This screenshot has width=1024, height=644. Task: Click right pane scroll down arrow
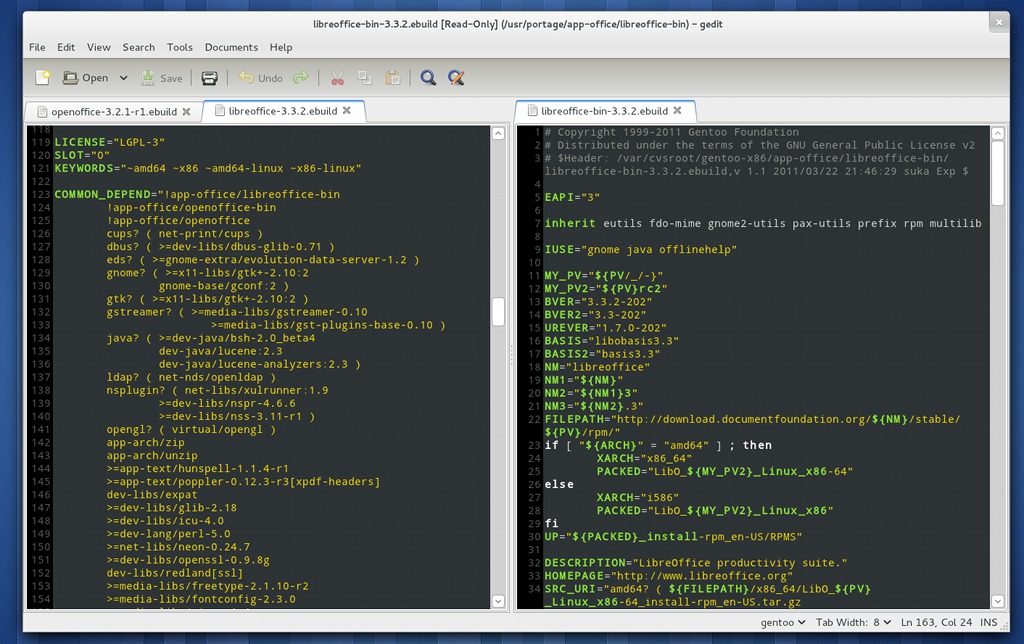(998, 601)
